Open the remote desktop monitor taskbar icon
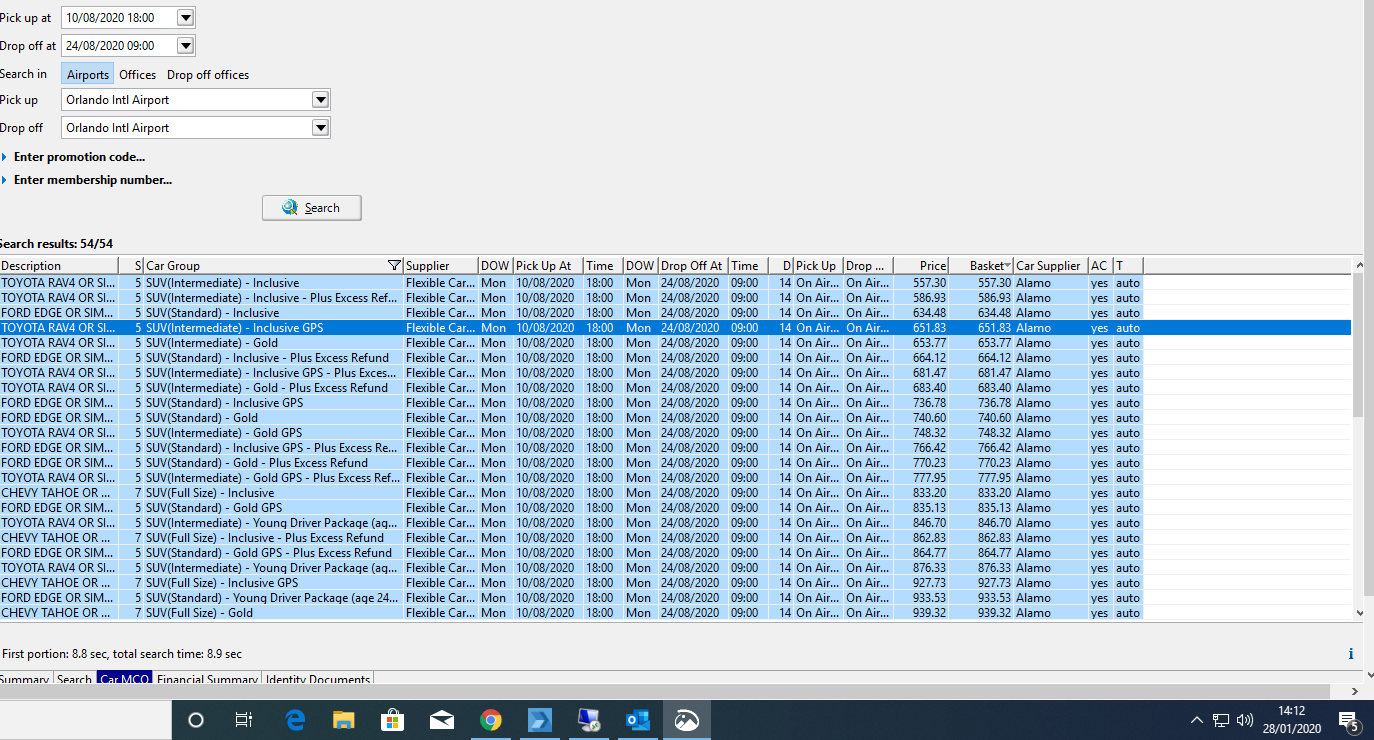This screenshot has width=1374, height=740. (x=588, y=720)
